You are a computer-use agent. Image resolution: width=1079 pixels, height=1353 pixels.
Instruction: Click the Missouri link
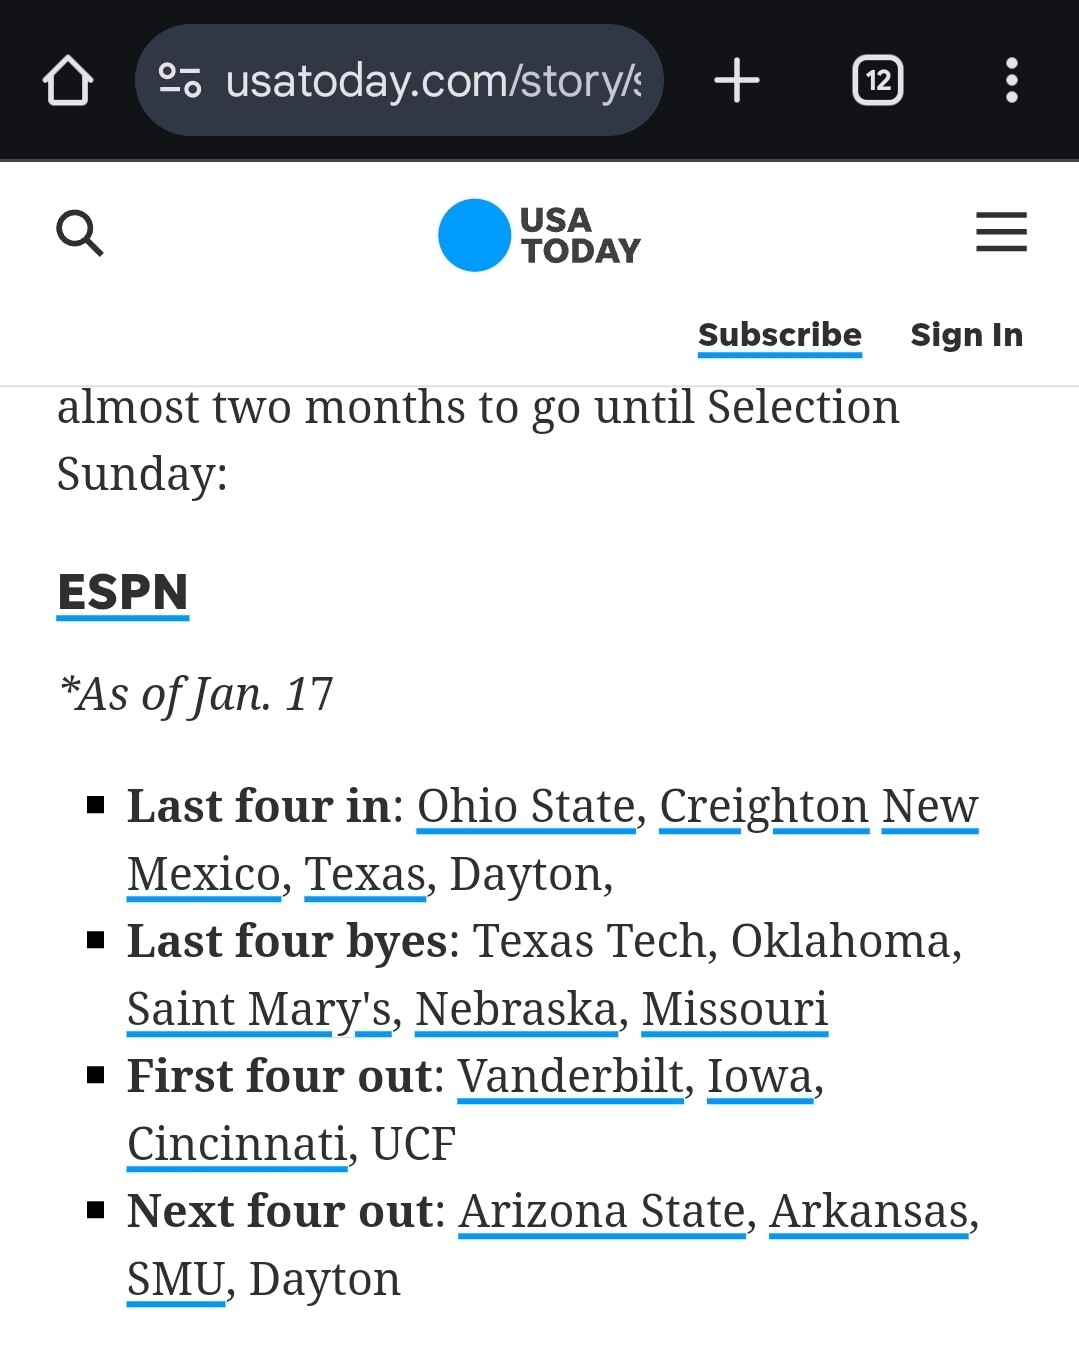[734, 1008]
